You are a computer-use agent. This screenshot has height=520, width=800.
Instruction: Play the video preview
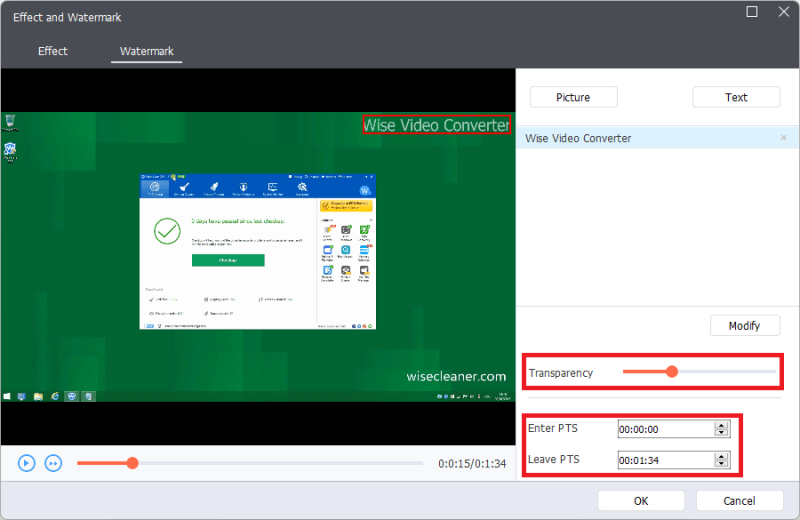coord(27,463)
